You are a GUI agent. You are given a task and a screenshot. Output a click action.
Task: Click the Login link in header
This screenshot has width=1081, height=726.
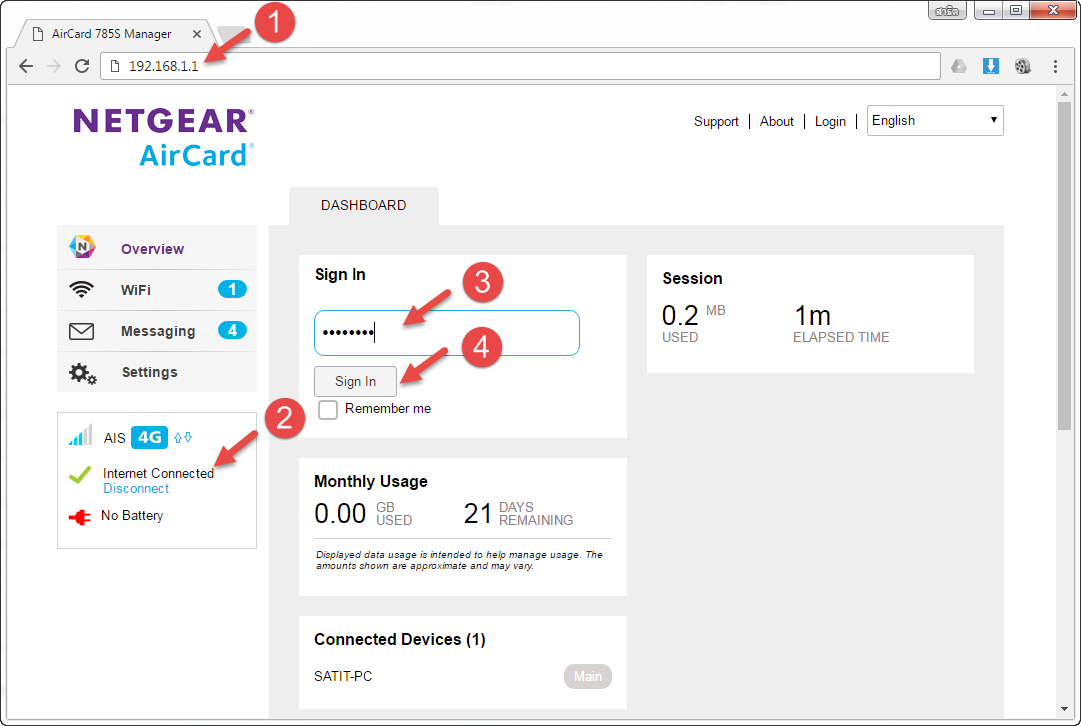(x=830, y=121)
